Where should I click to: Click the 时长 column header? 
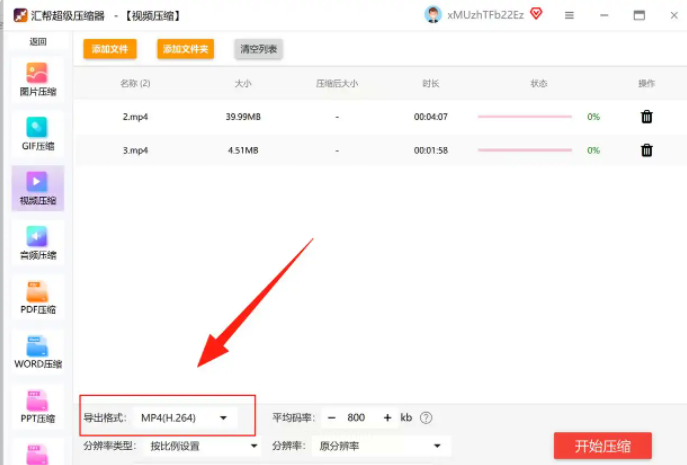[x=431, y=83]
